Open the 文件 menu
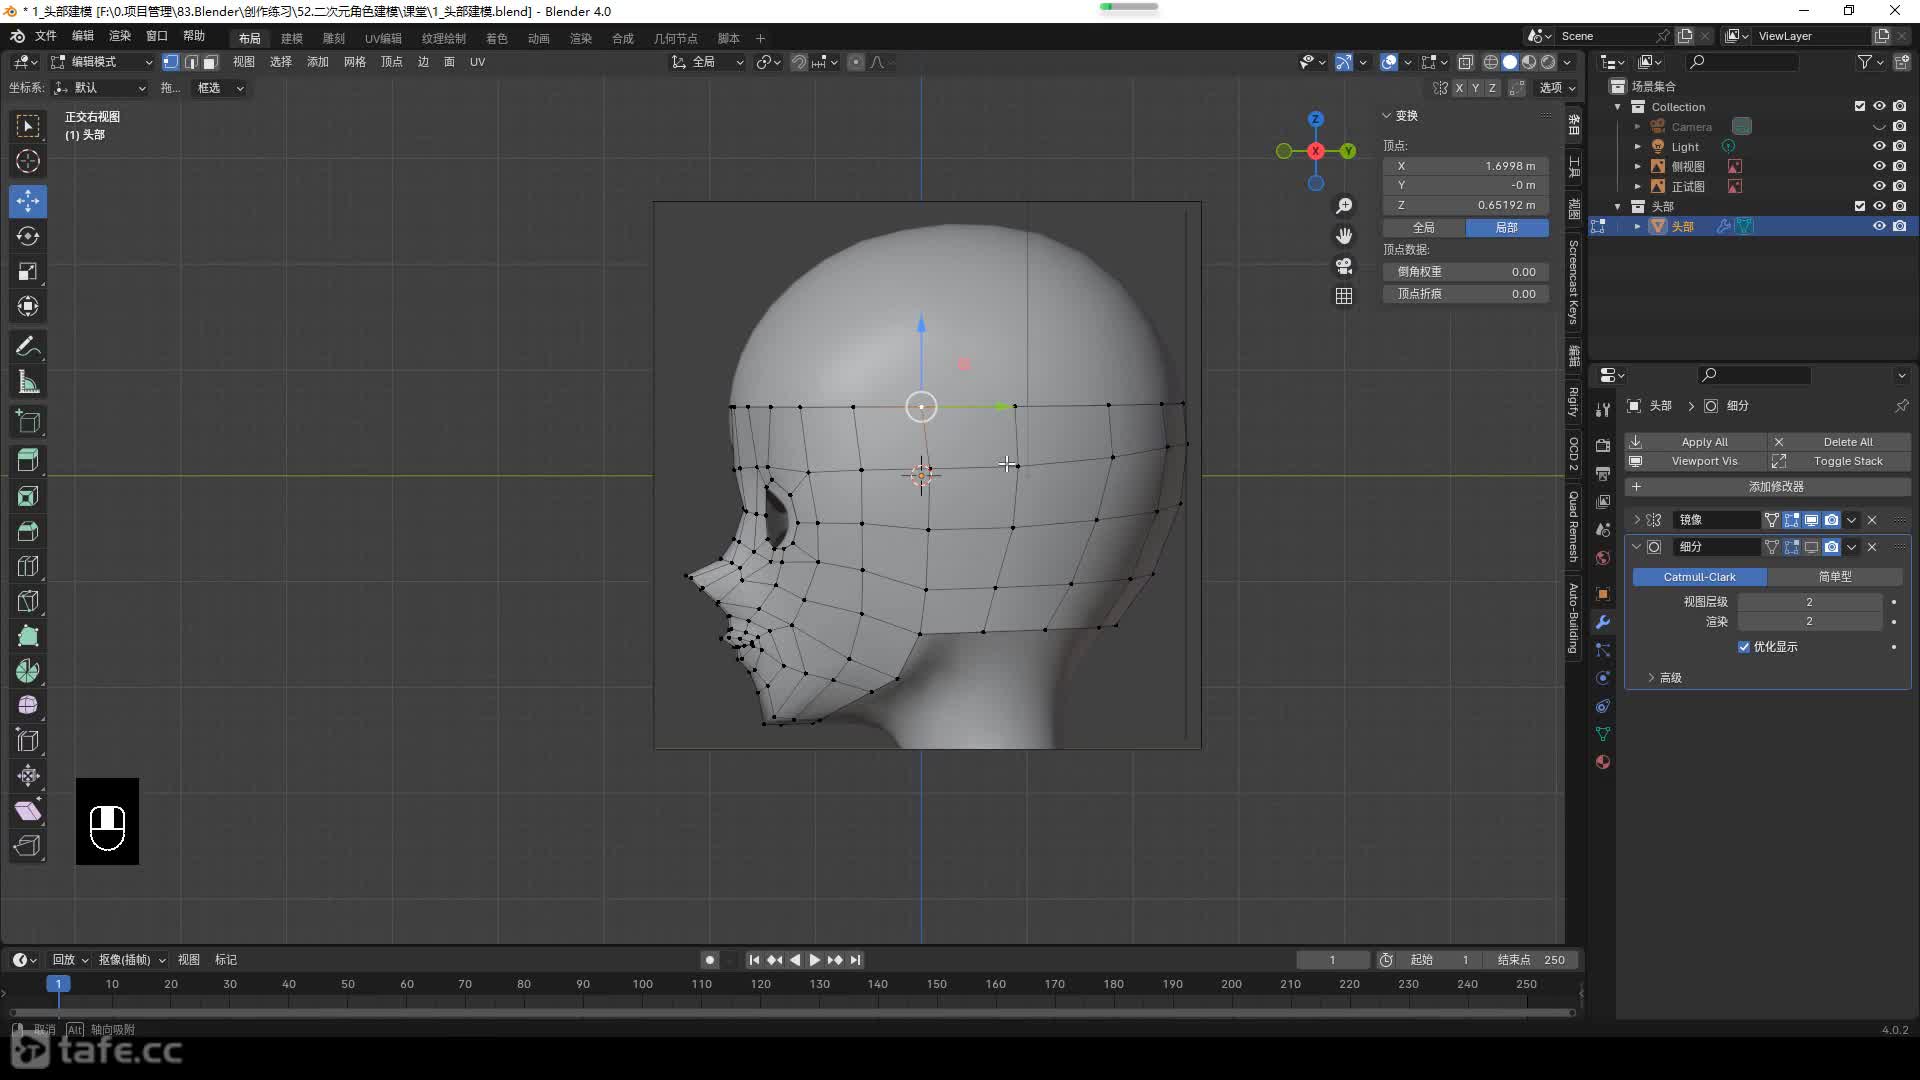Viewport: 1920px width, 1080px height. pos(46,36)
